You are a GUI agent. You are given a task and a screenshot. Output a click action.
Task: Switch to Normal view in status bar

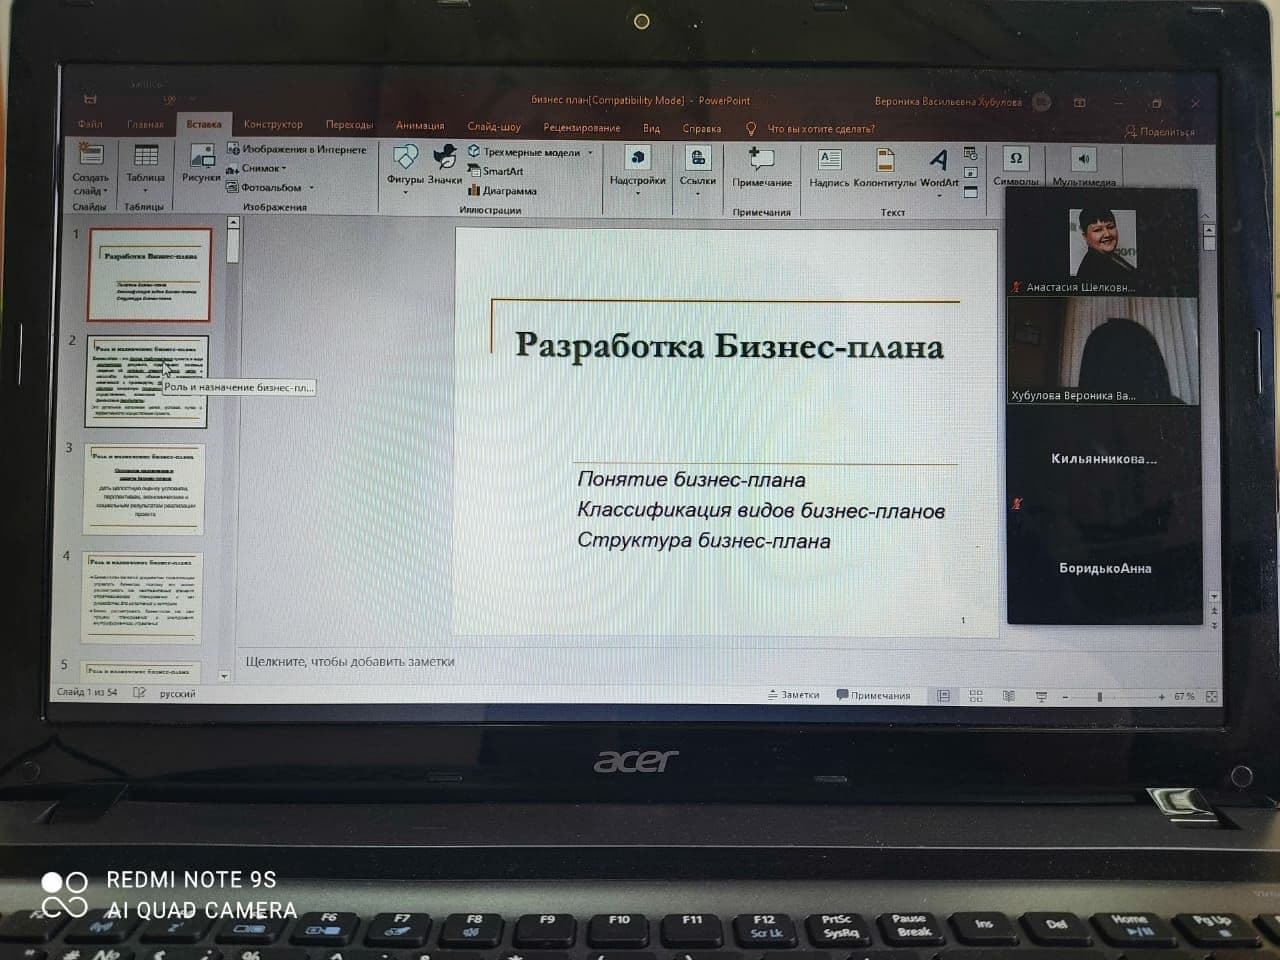943,696
